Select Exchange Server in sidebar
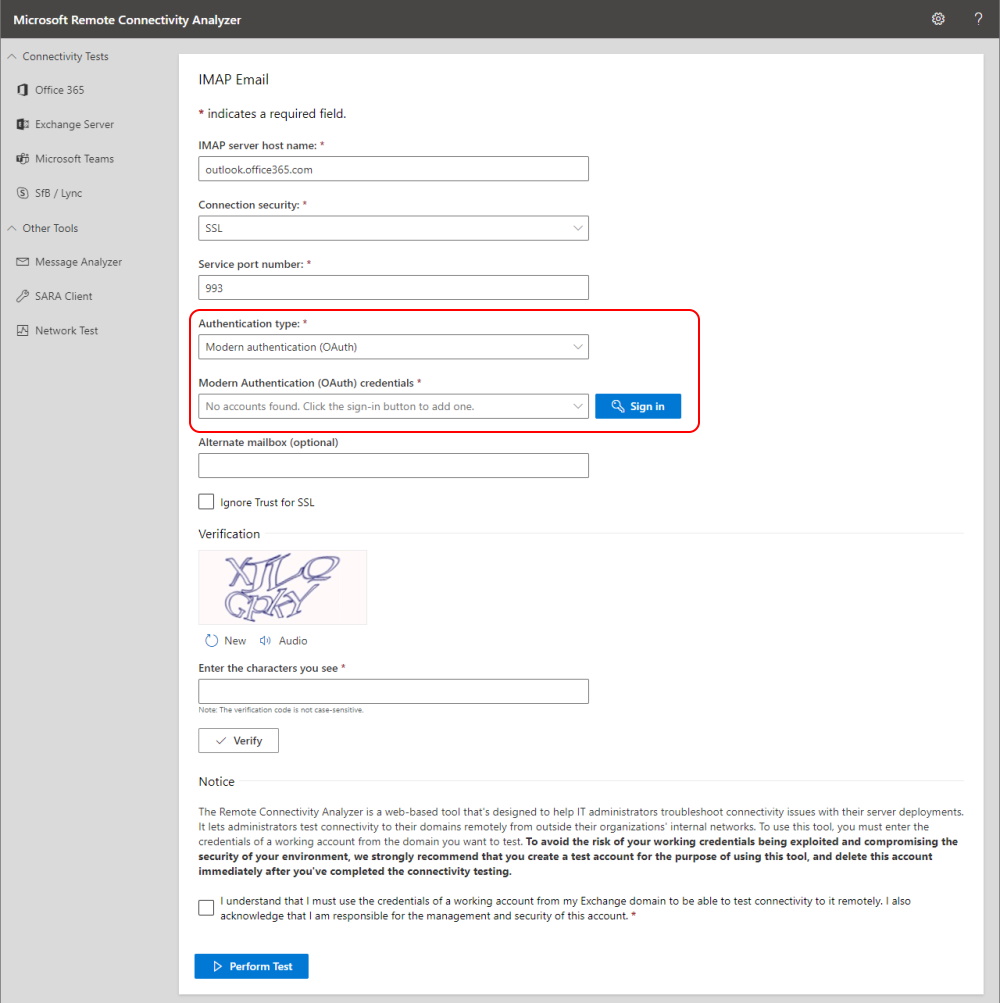 click(x=74, y=124)
